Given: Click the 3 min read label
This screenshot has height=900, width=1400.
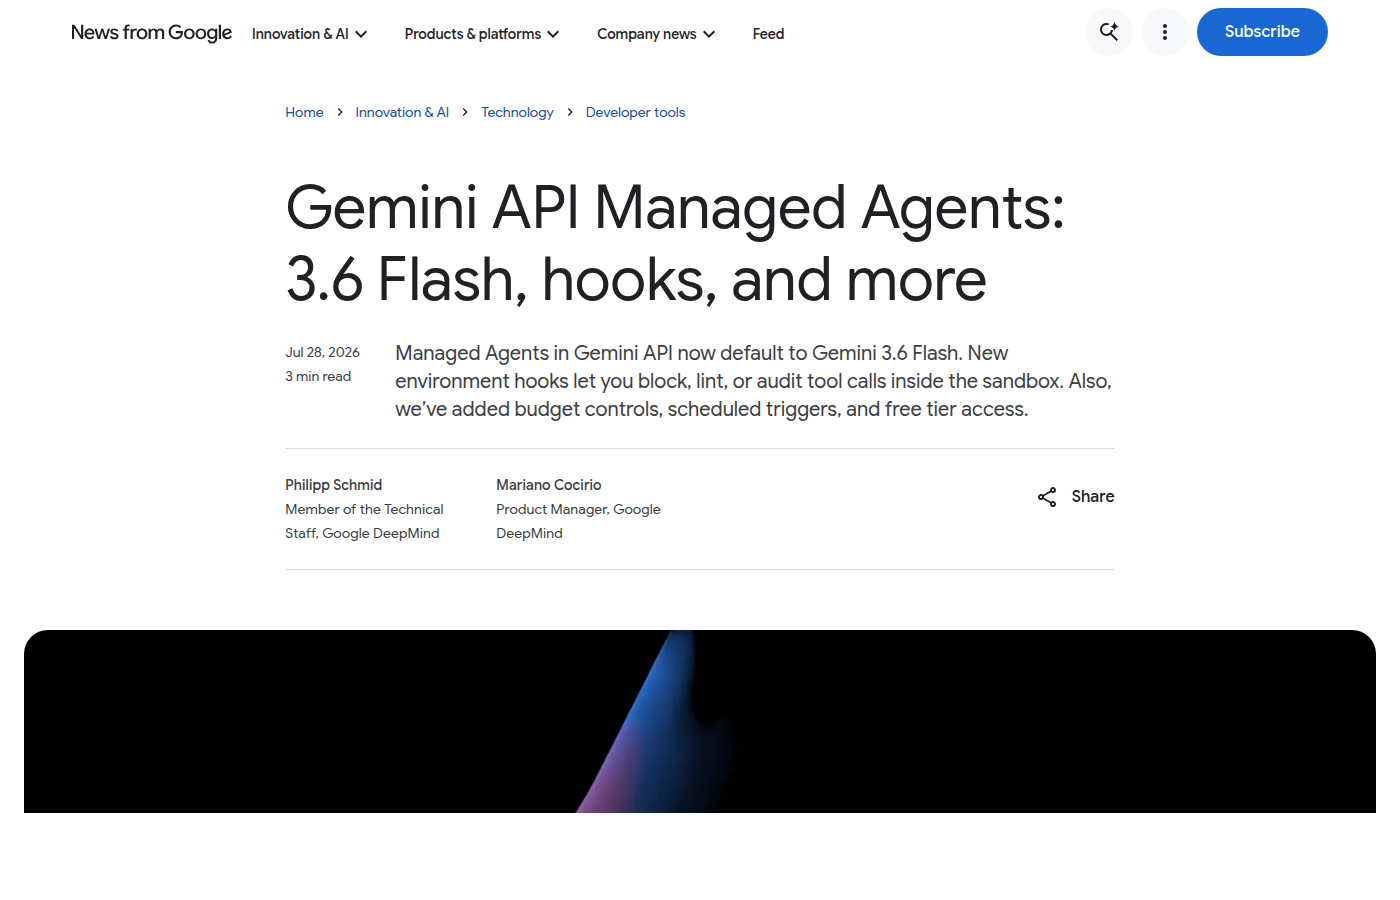Looking at the screenshot, I should [318, 376].
